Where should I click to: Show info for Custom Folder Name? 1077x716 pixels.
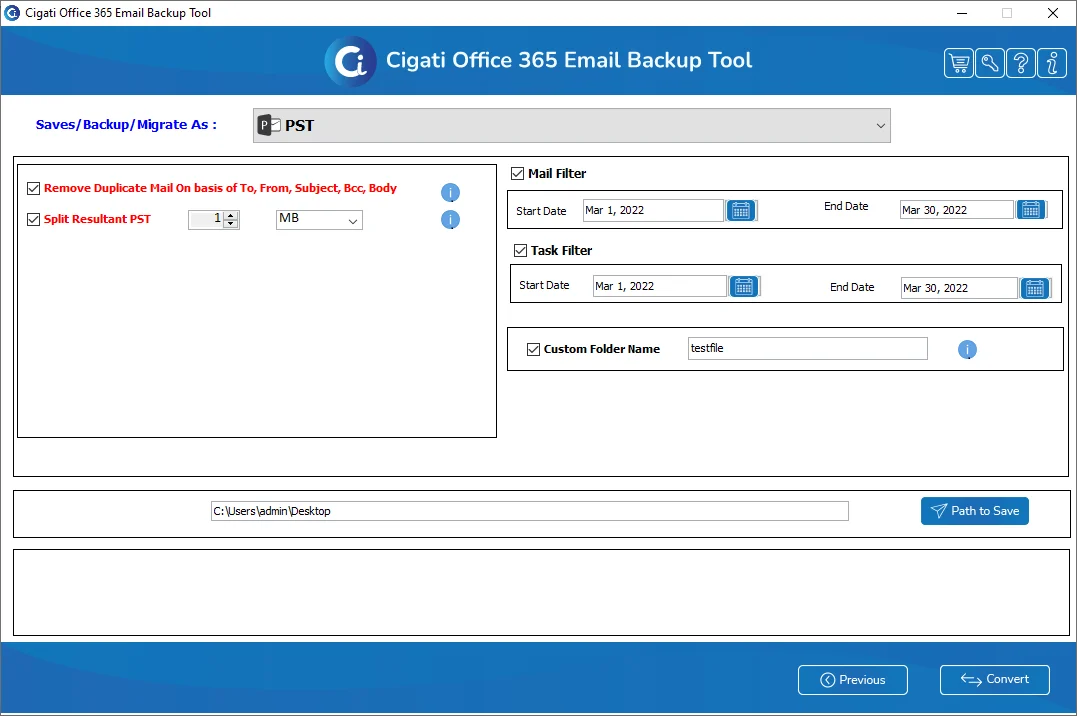tap(967, 350)
